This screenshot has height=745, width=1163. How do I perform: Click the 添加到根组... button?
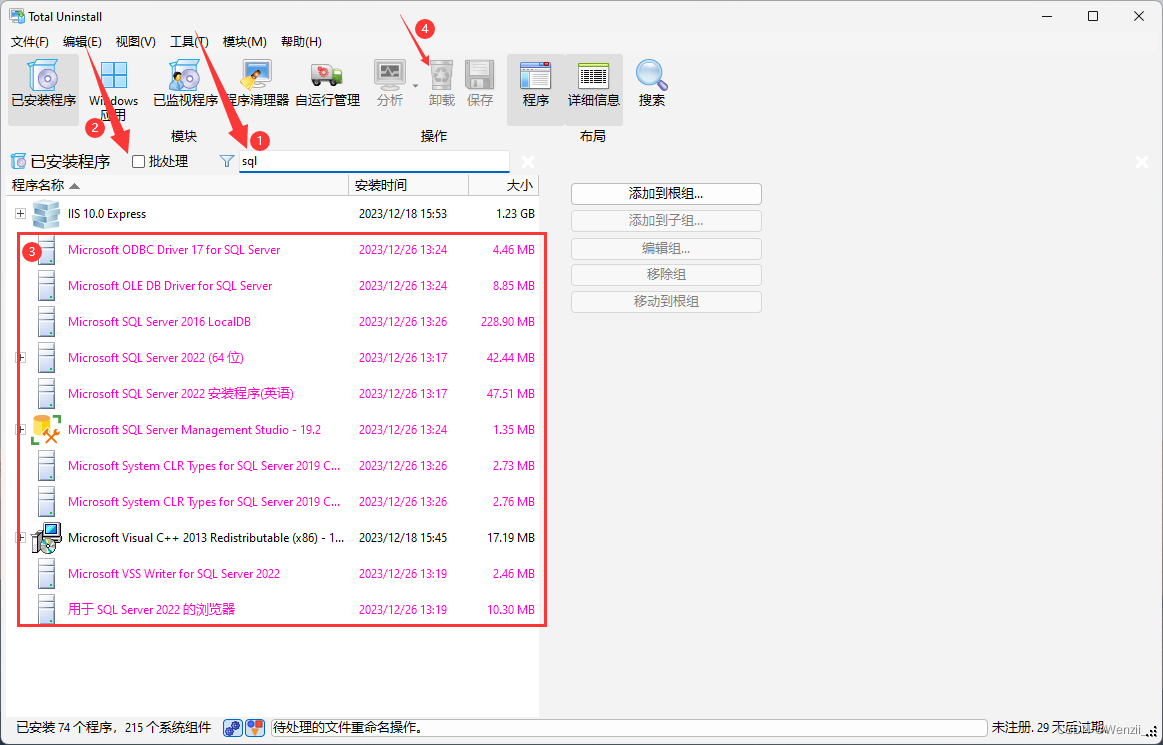pos(666,194)
